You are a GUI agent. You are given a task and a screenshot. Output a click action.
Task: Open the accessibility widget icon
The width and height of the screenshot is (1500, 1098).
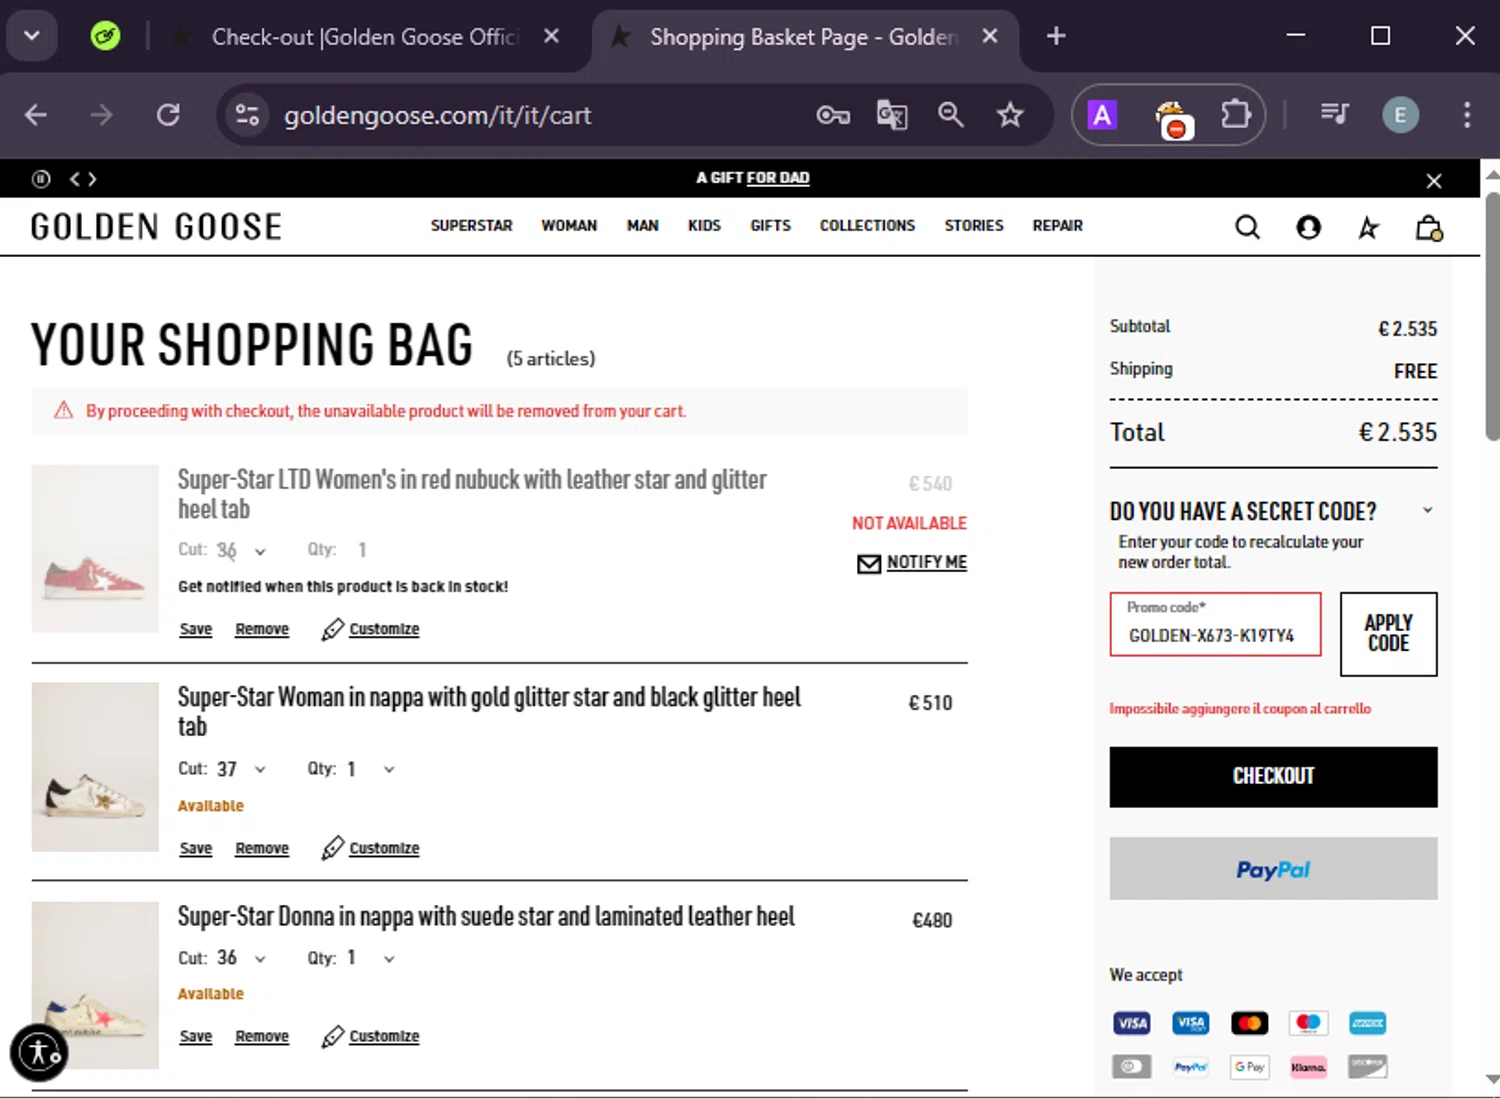[39, 1053]
